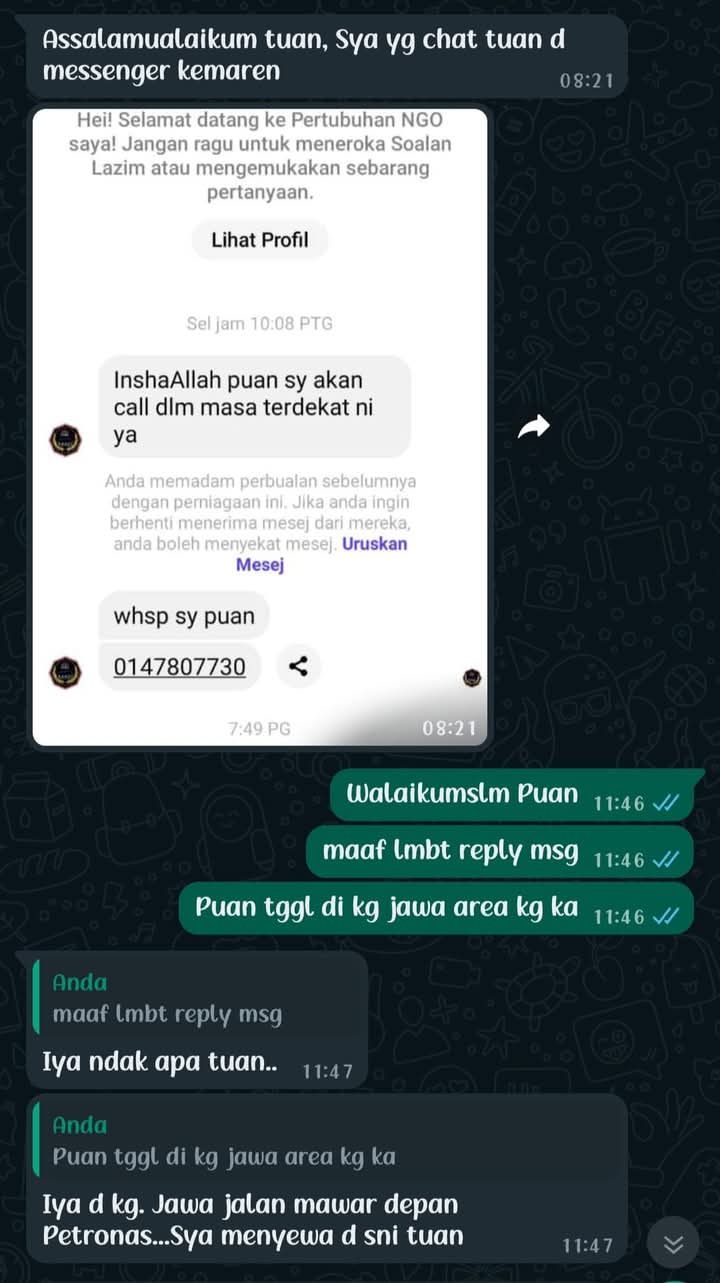Select the 'Puan tggl di kg jawa' sent message

[x=436, y=908]
